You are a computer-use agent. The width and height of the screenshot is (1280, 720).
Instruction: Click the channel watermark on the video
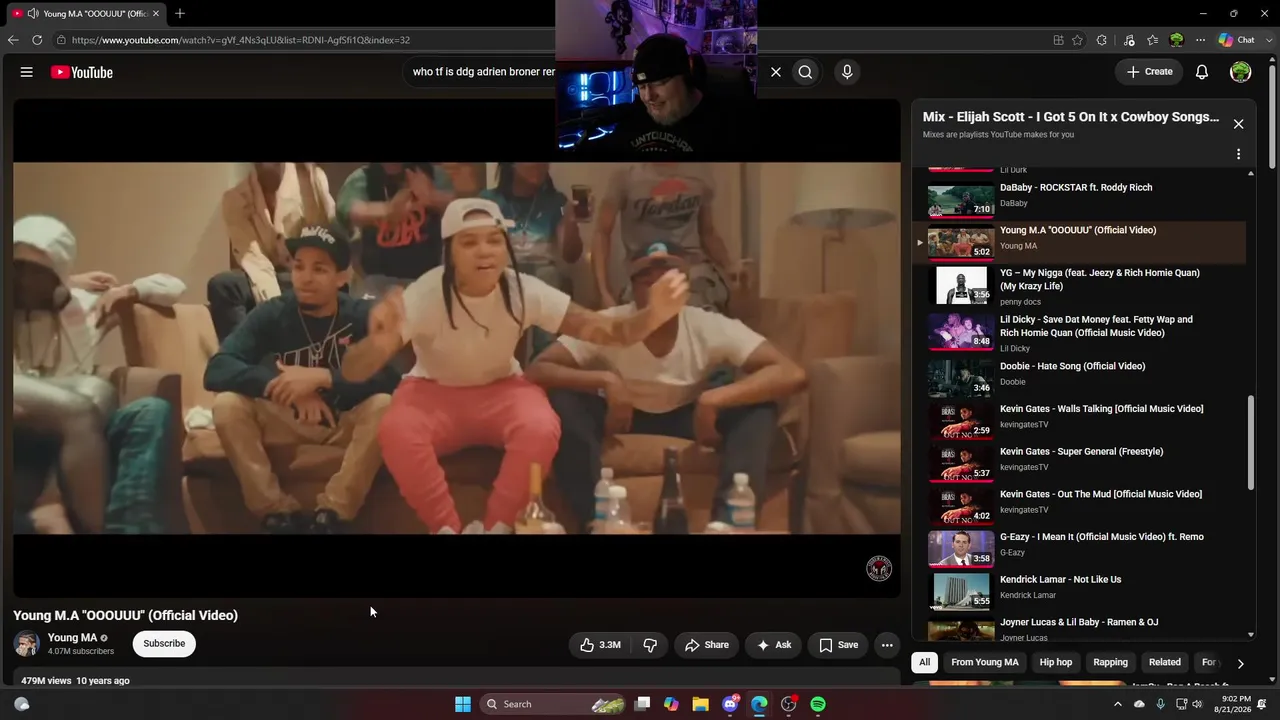coord(878,569)
